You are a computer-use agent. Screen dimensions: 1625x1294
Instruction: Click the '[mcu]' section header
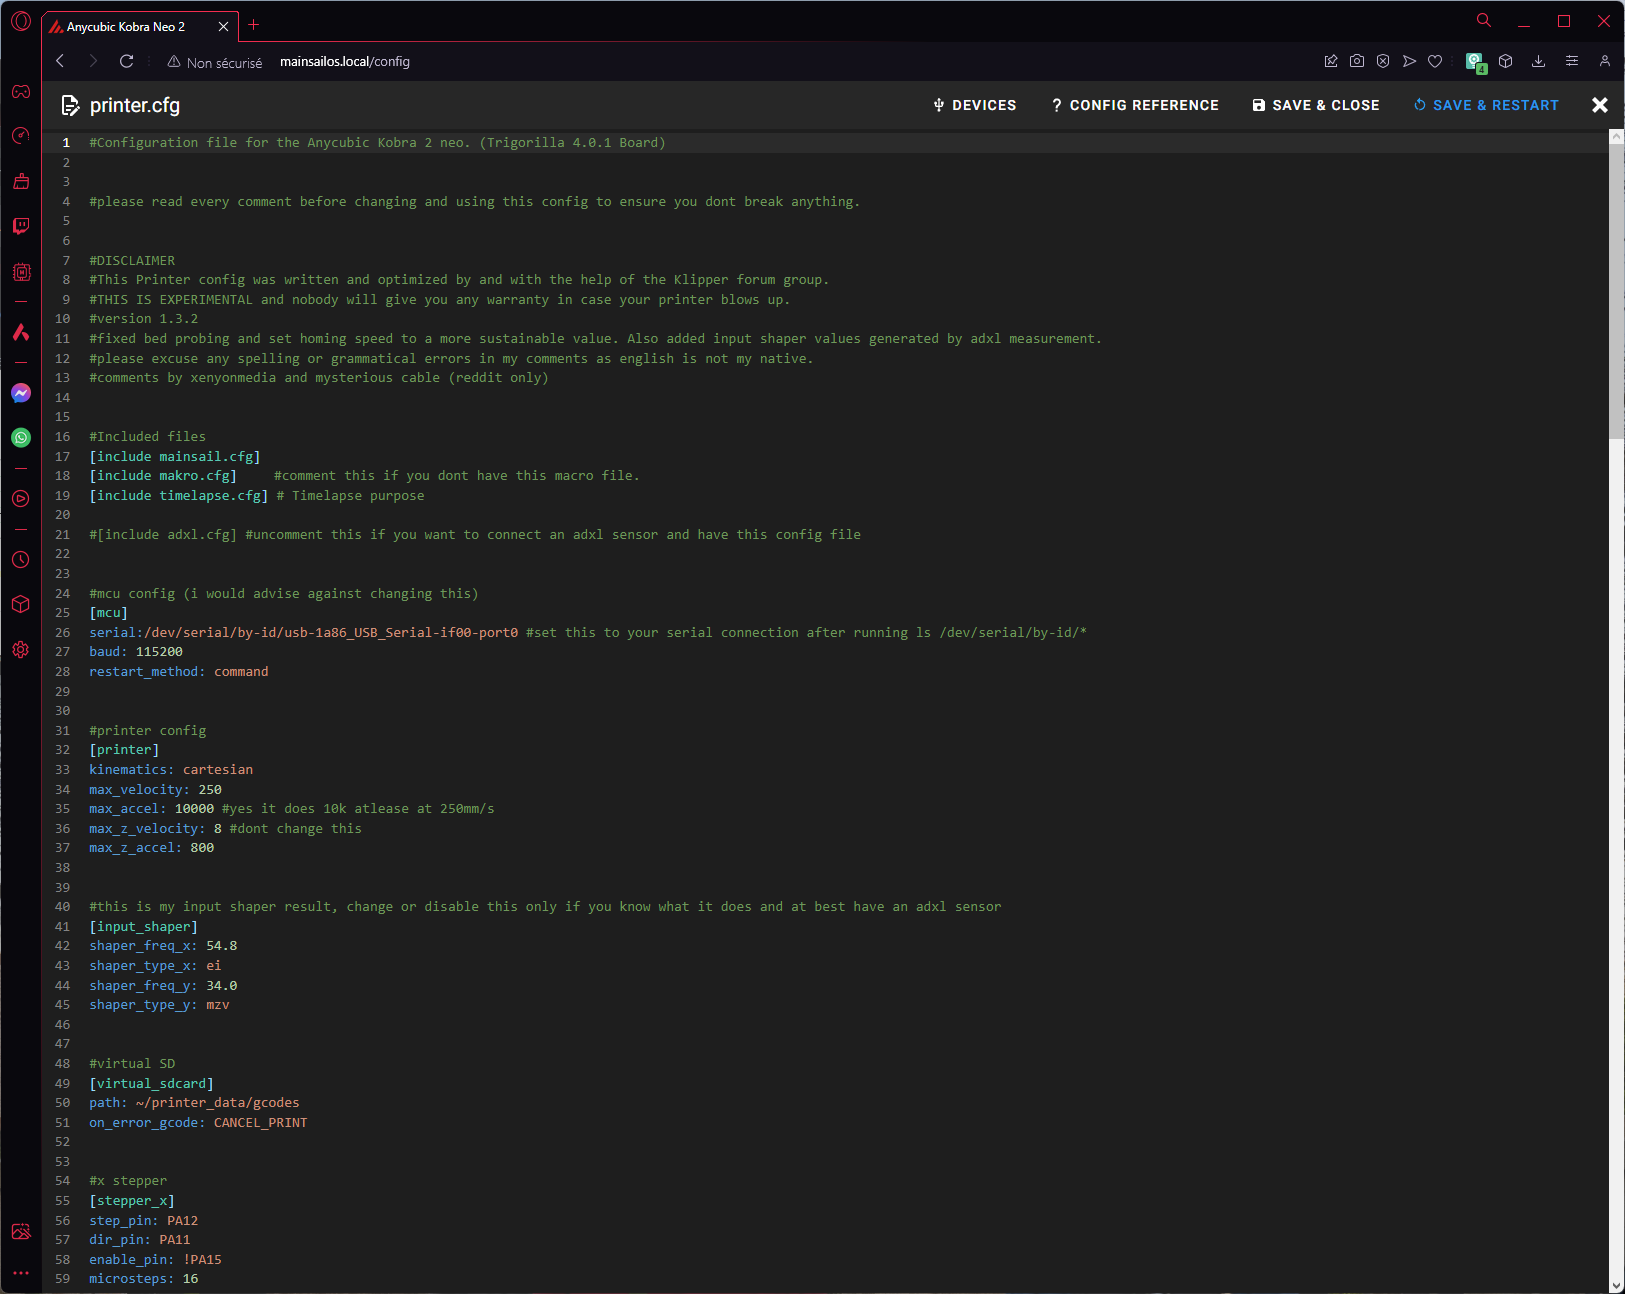click(x=108, y=613)
